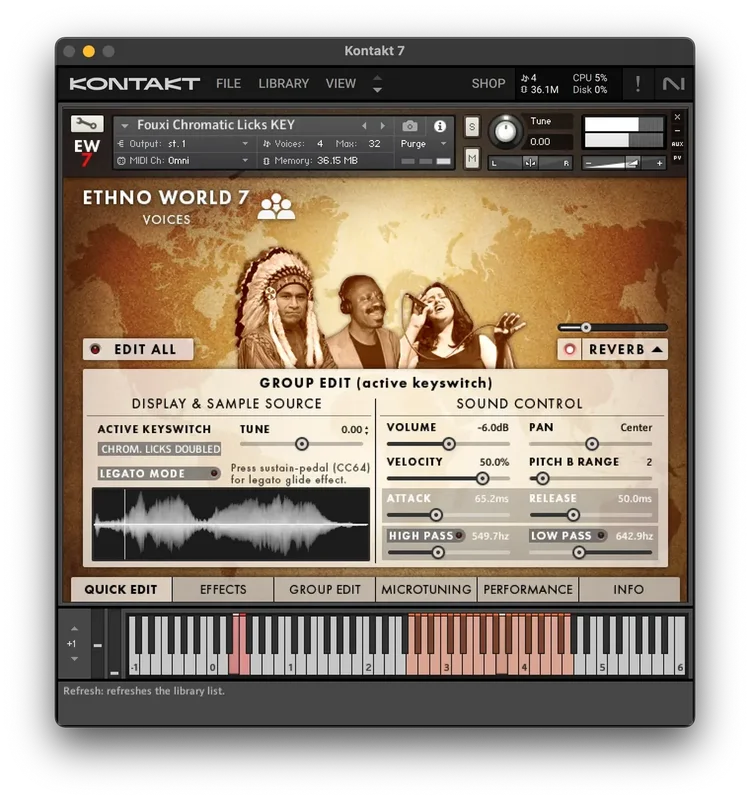Go to previous instrument preset arrow
The image size is (750, 800).
[364, 126]
